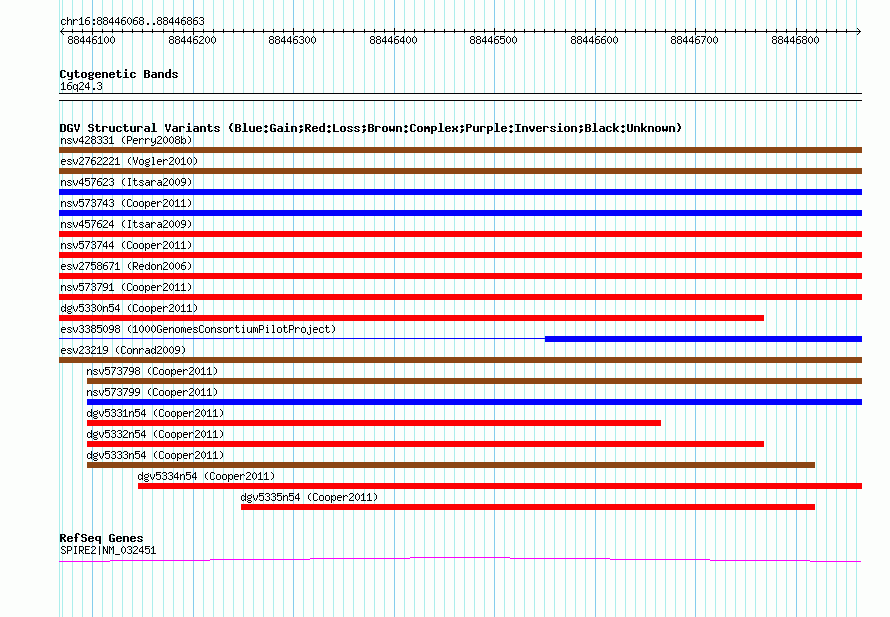Click dgv5332n54 (Cooper2011) label
This screenshot has width=890, height=617.
pos(155,434)
